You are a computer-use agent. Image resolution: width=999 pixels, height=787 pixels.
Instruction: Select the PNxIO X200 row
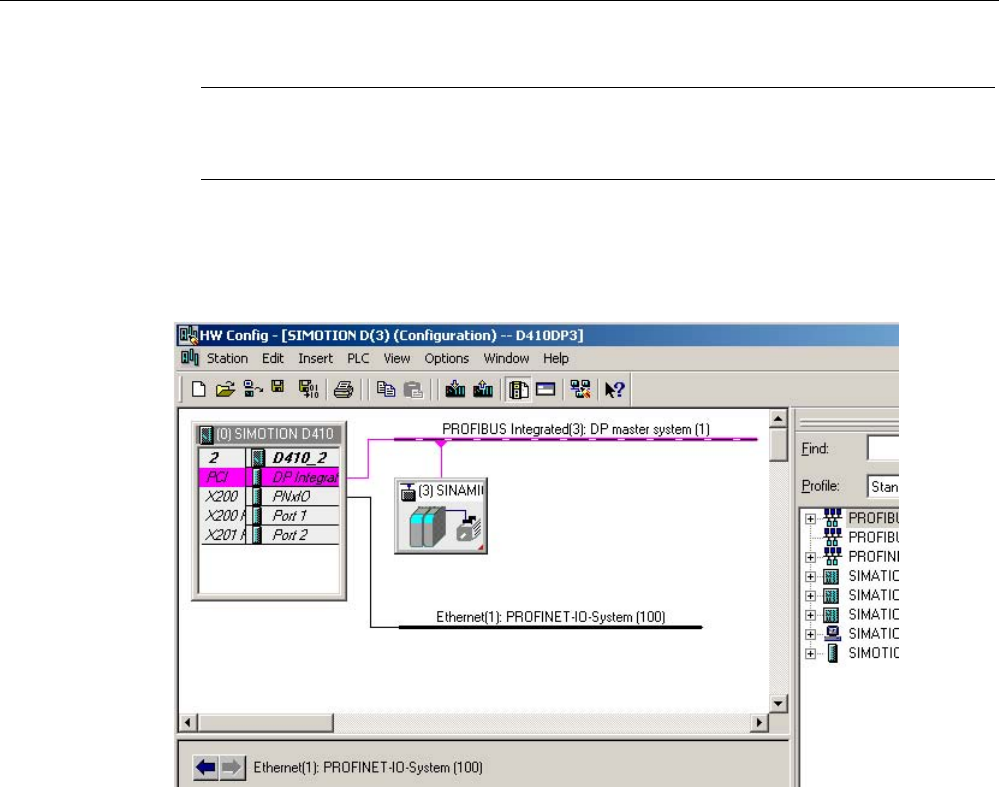(269, 496)
